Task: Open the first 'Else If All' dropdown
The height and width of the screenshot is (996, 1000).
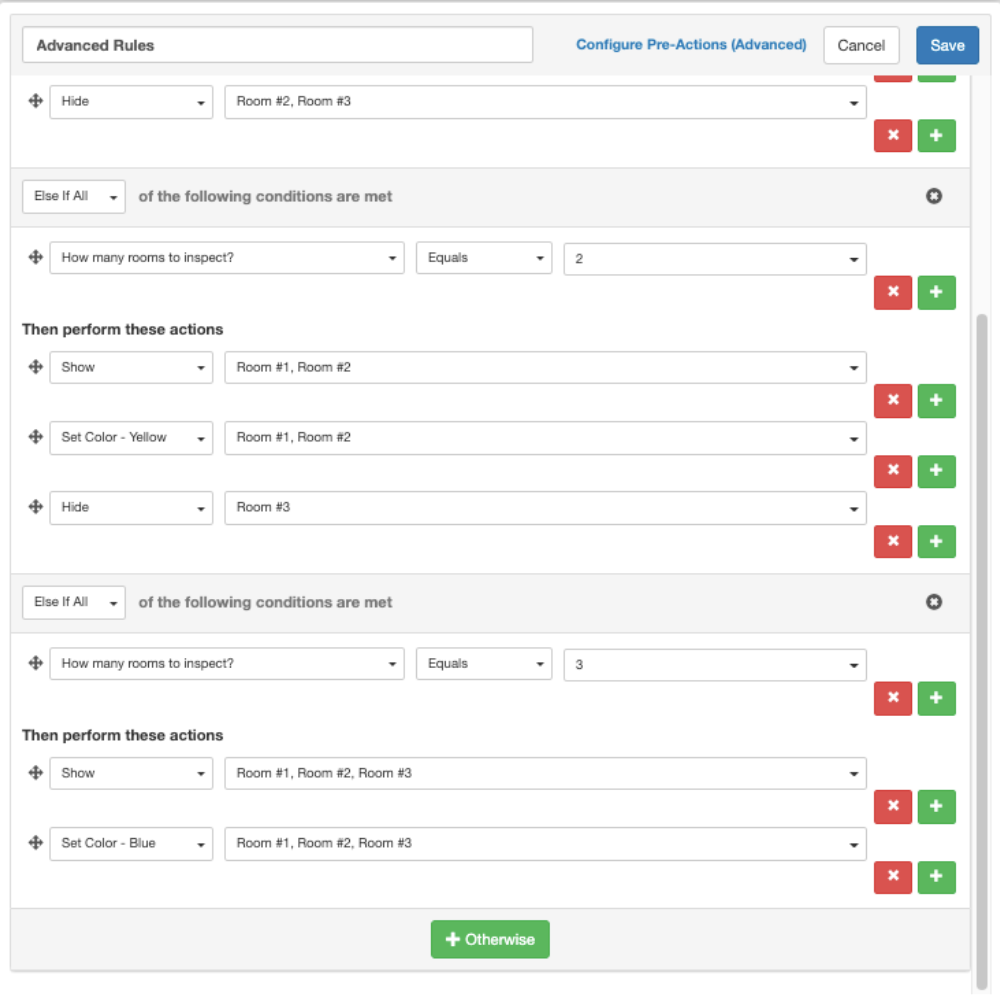Action: 73,196
